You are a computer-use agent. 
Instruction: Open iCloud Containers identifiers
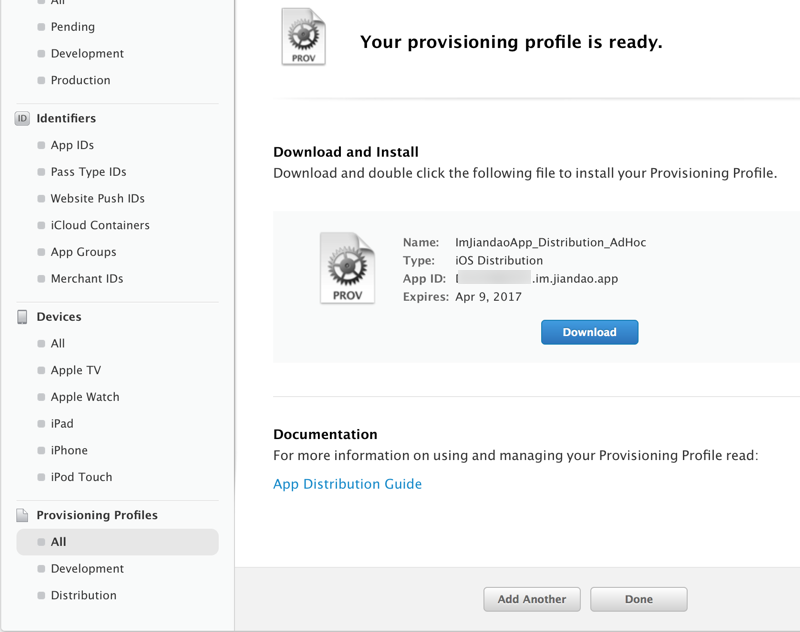[x=100, y=225]
